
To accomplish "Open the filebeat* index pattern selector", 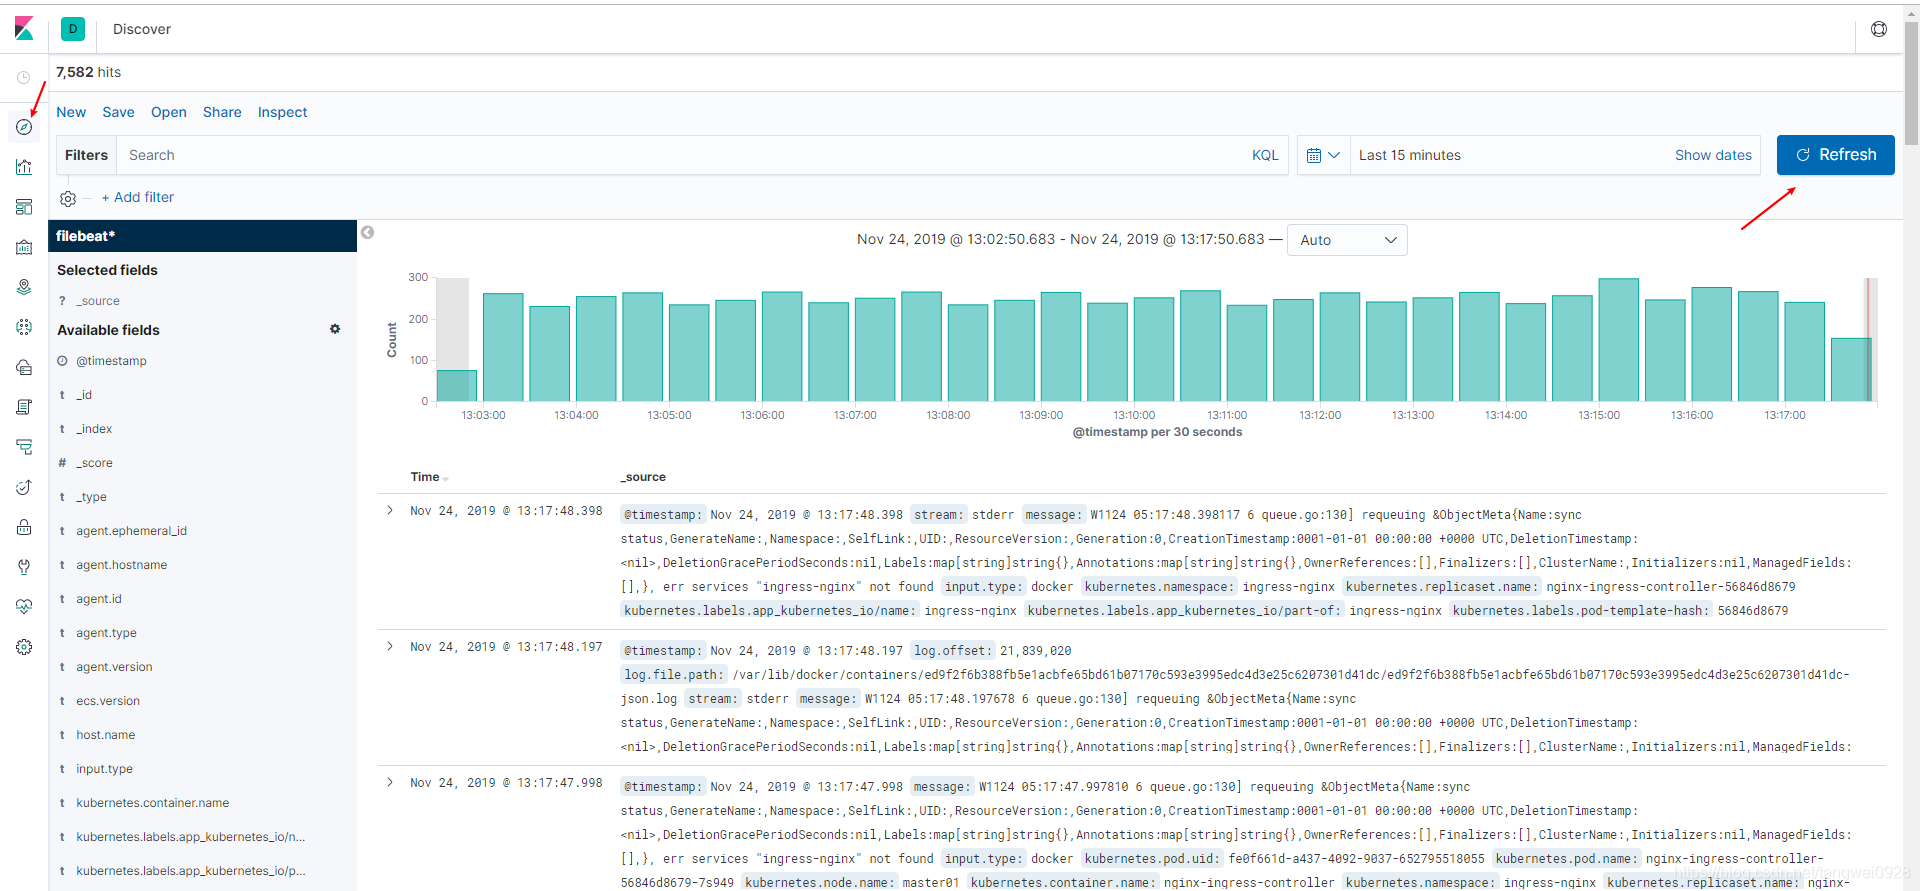I will click(x=203, y=236).
